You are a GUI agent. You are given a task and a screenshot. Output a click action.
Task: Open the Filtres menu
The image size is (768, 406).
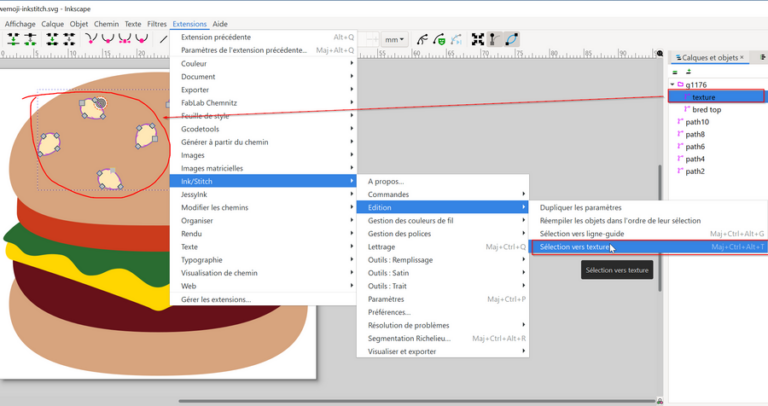(x=156, y=23)
